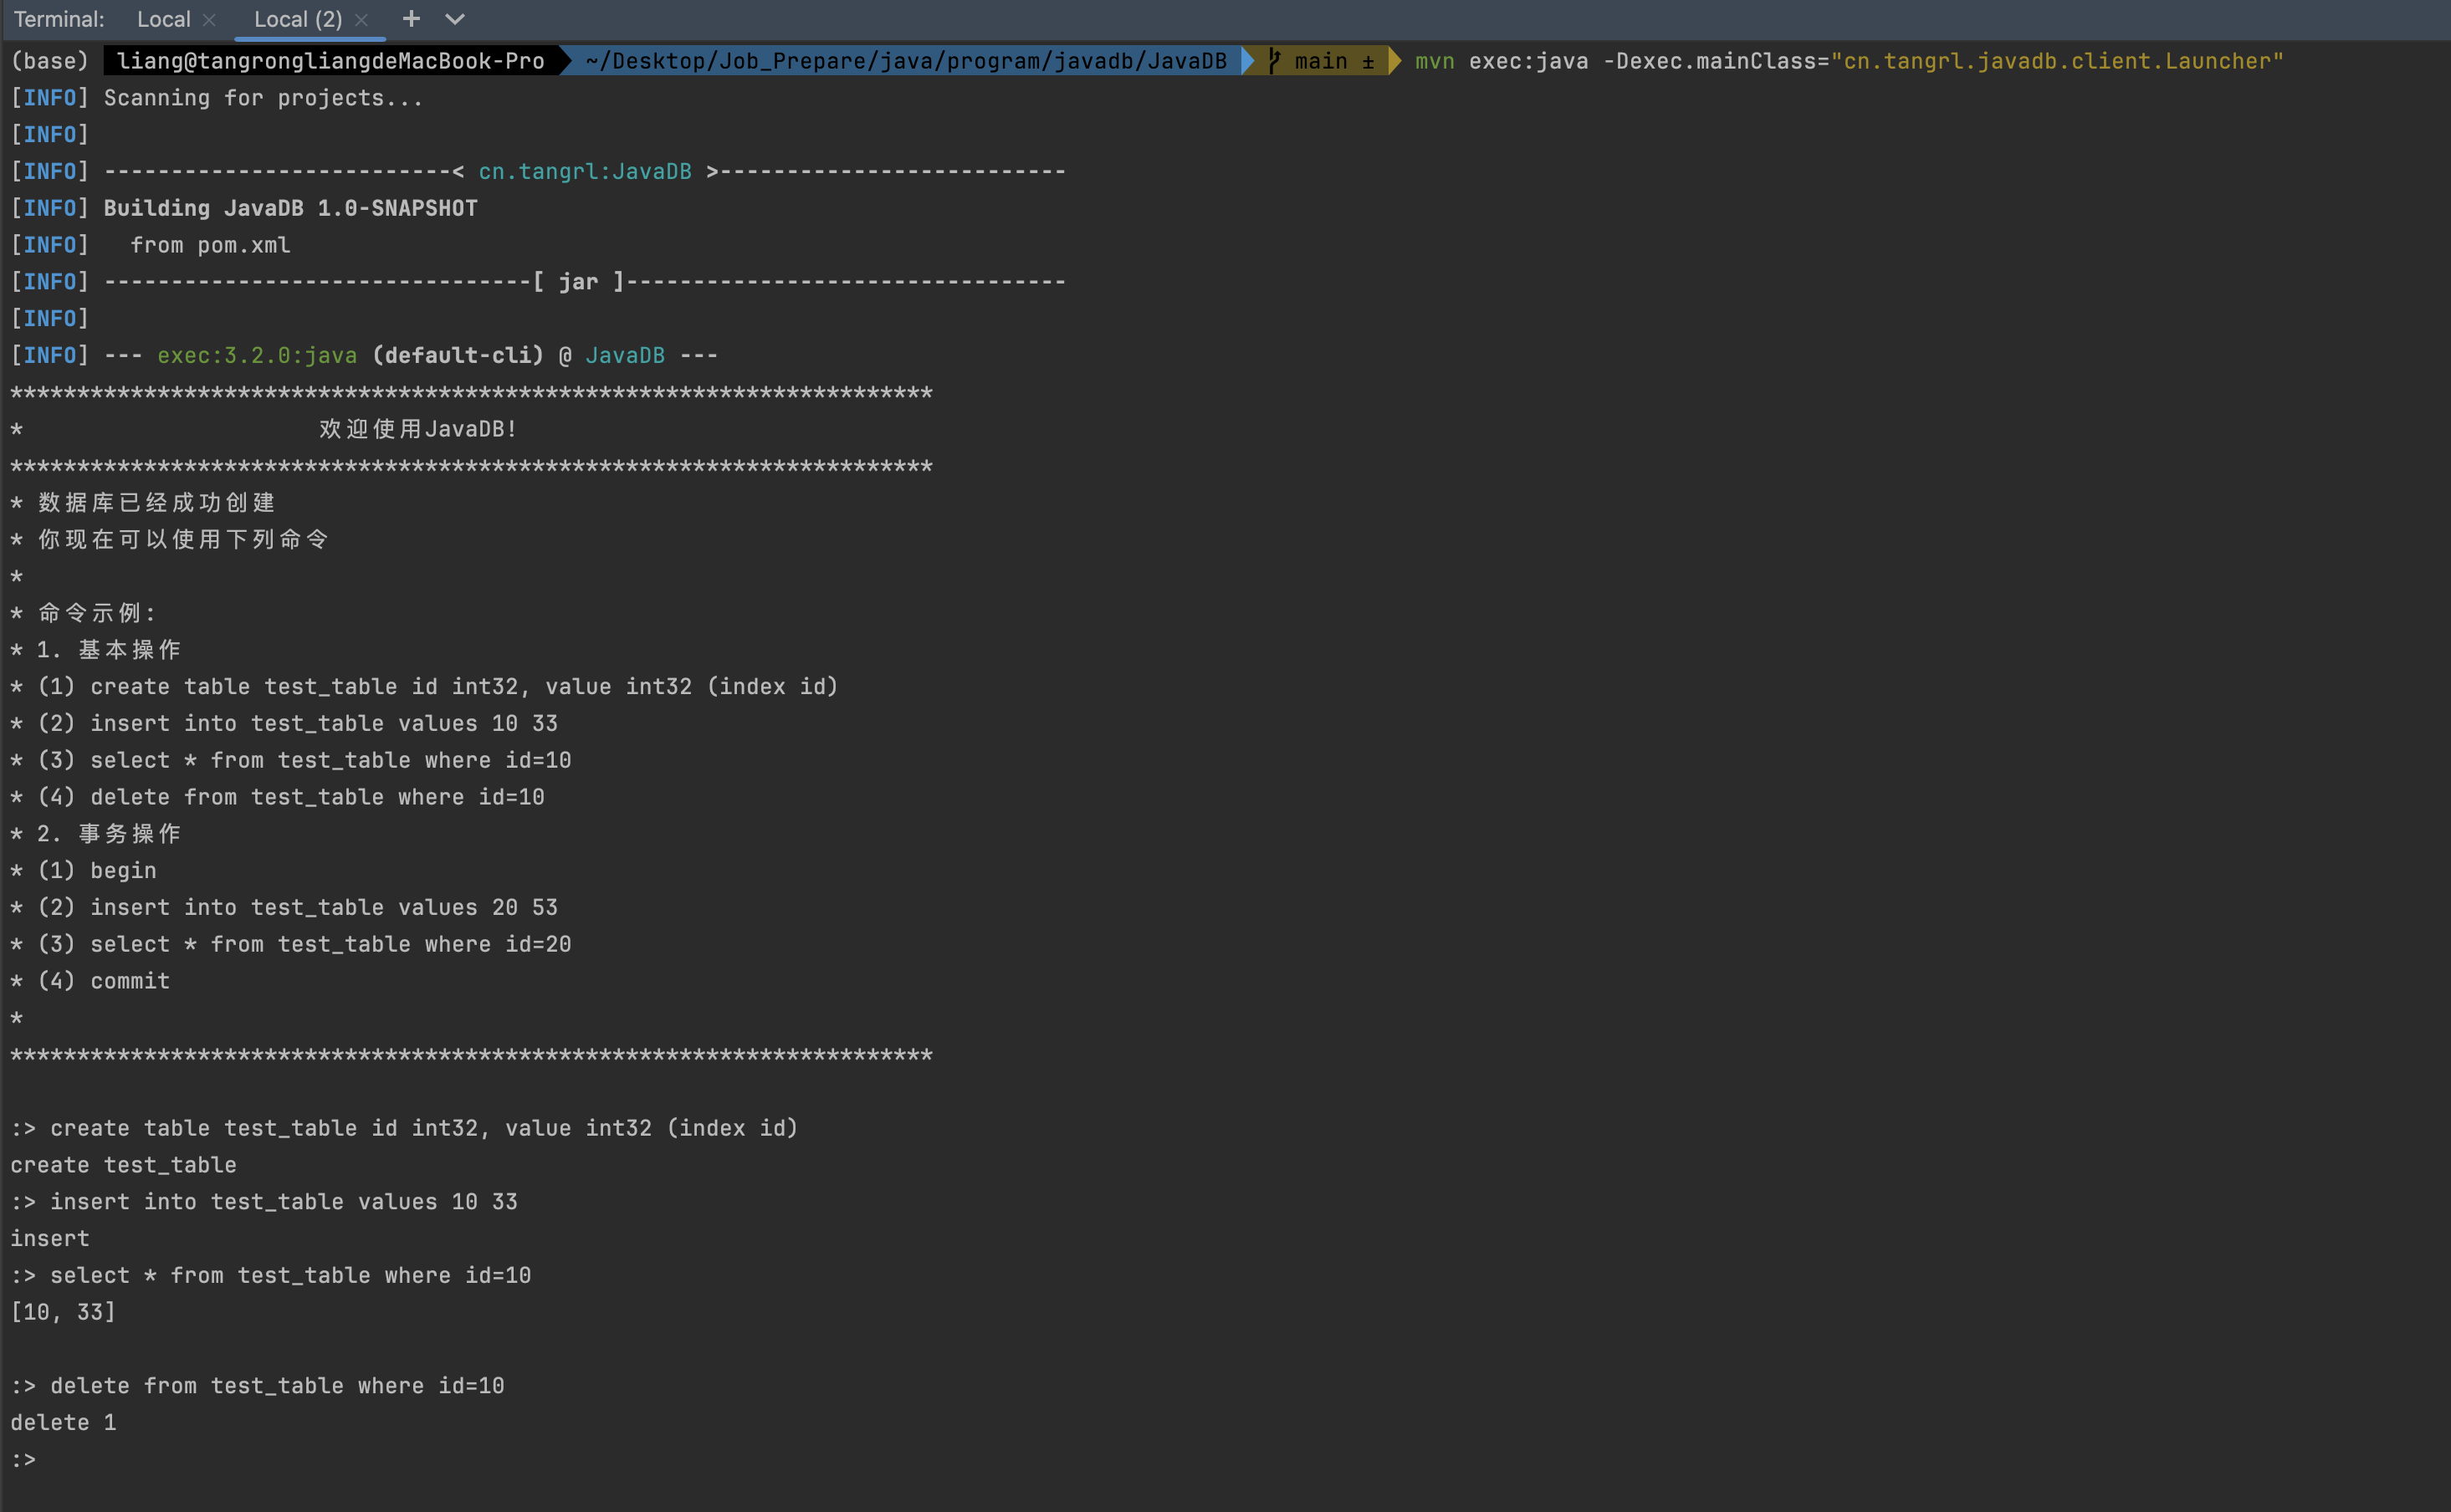Close the Local (2) terminal tab

(362, 20)
